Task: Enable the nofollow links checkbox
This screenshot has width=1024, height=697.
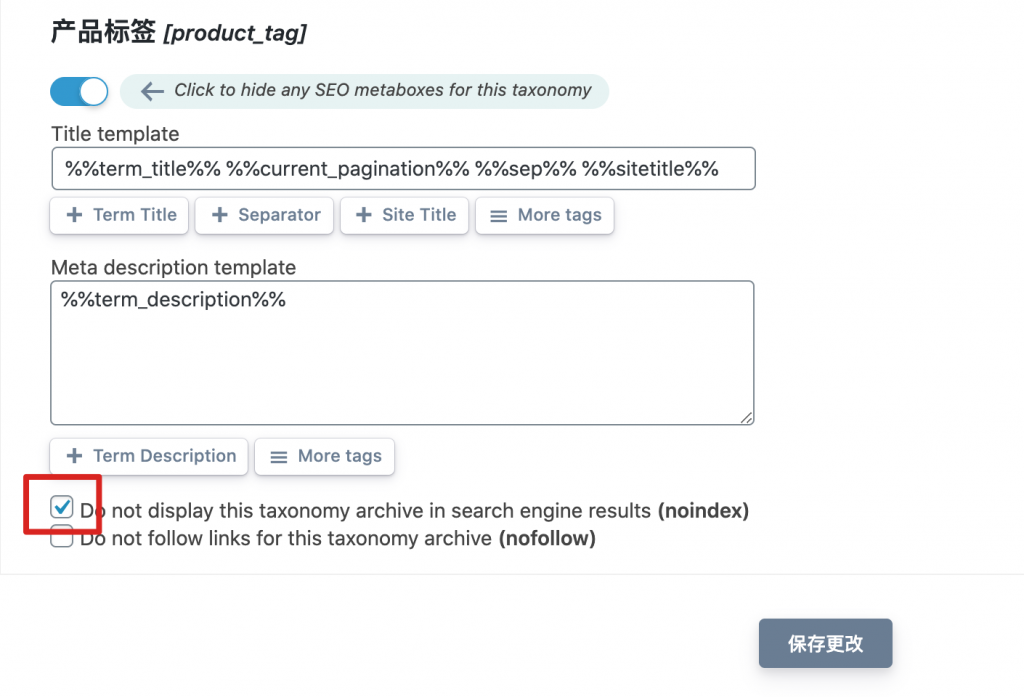Action: [x=62, y=538]
